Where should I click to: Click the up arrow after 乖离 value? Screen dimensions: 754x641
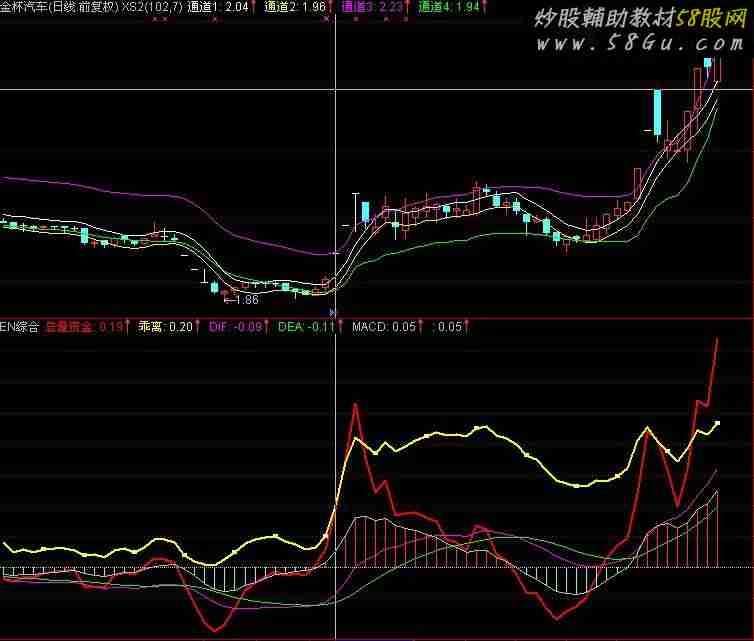[x=199, y=326]
